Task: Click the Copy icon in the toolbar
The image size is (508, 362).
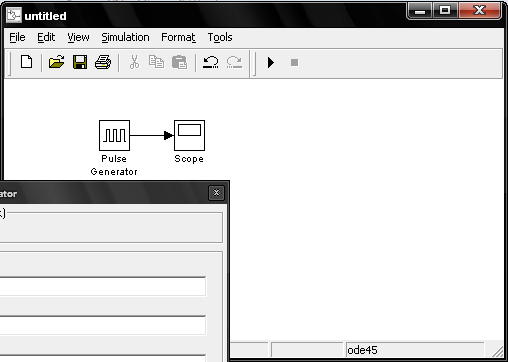Action: coord(156,62)
